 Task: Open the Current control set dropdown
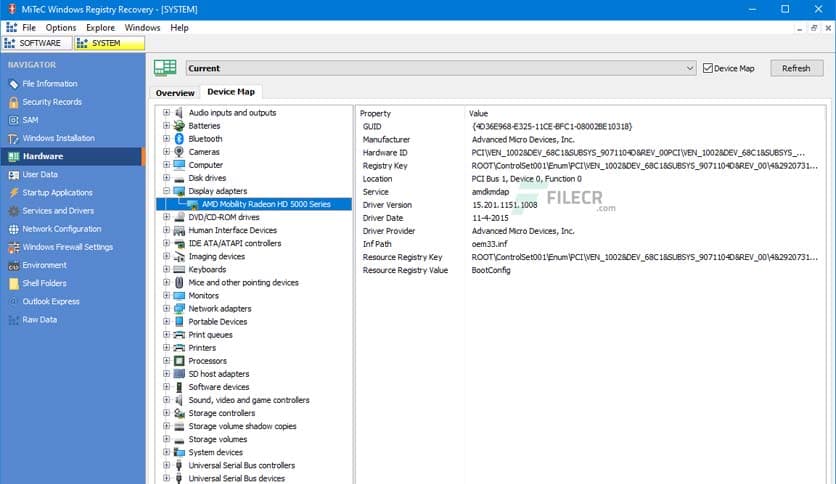click(x=440, y=68)
